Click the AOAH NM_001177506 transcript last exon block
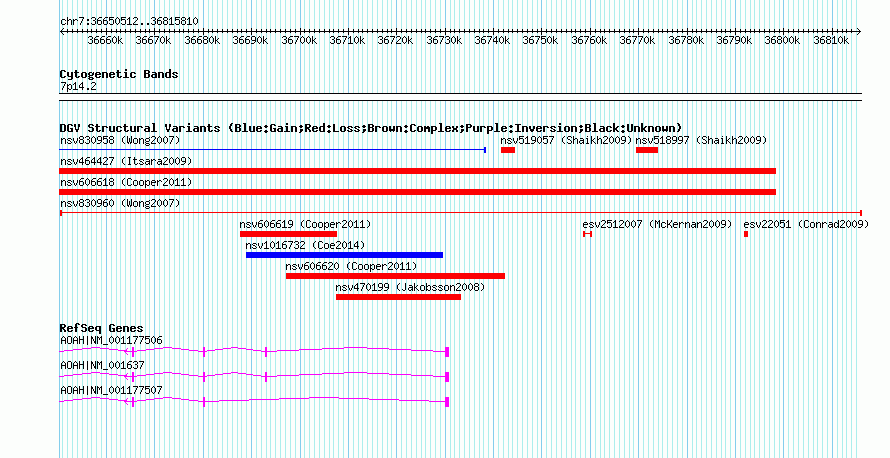Screen dimensions: 890x458 pyautogui.click(x=447, y=352)
